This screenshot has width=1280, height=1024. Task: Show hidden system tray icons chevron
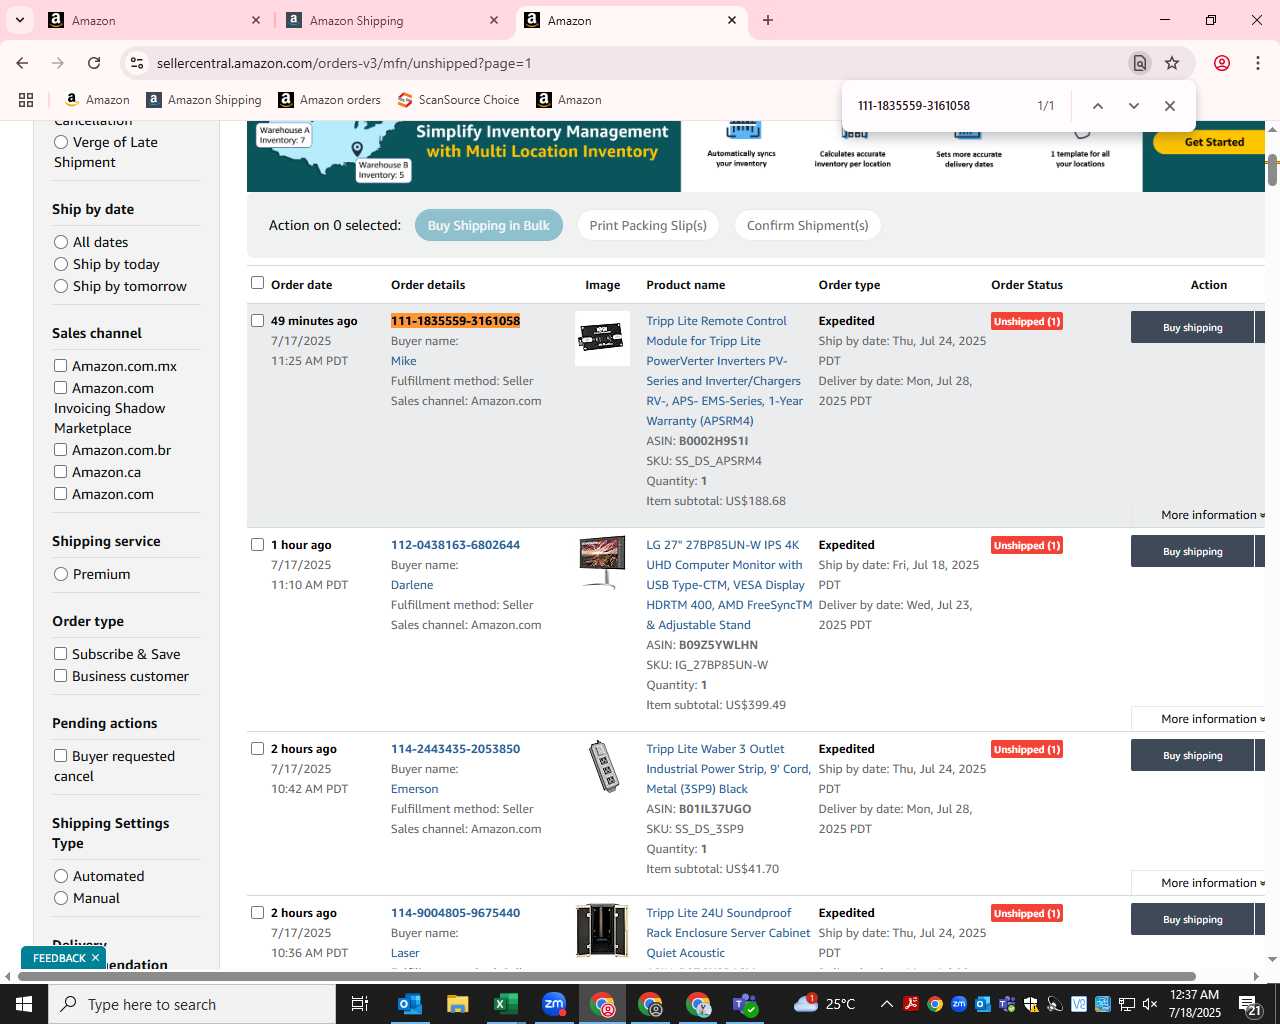pos(886,1004)
